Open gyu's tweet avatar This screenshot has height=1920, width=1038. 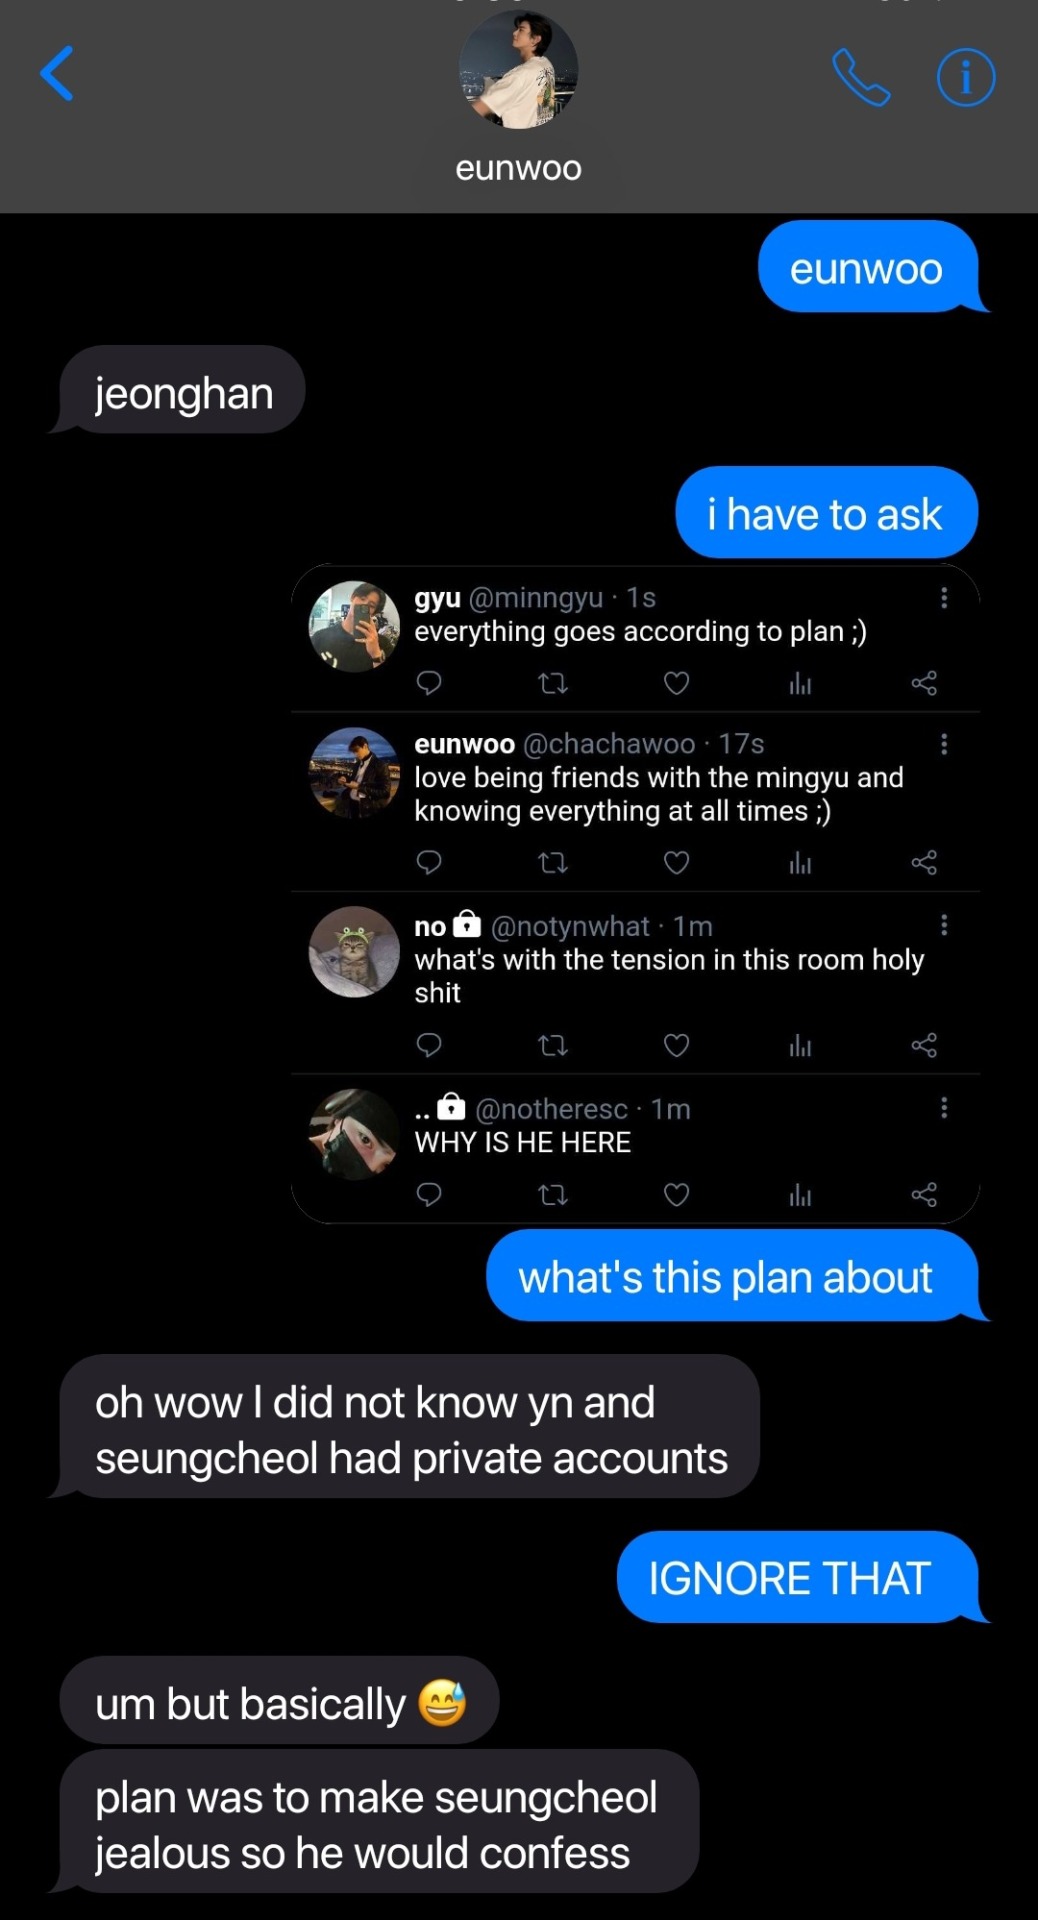coord(354,626)
